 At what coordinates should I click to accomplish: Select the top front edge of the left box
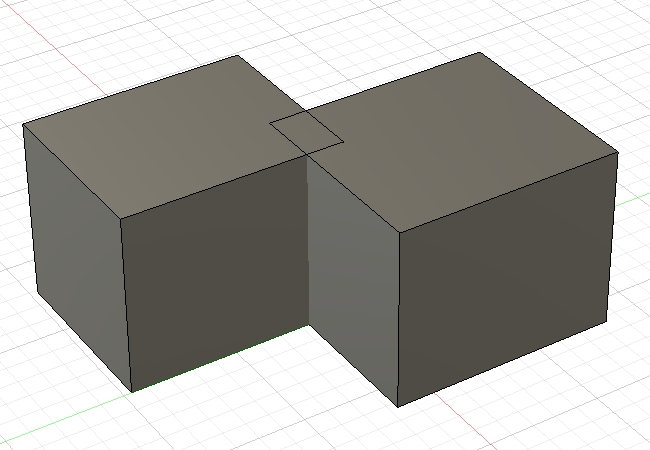(210, 187)
